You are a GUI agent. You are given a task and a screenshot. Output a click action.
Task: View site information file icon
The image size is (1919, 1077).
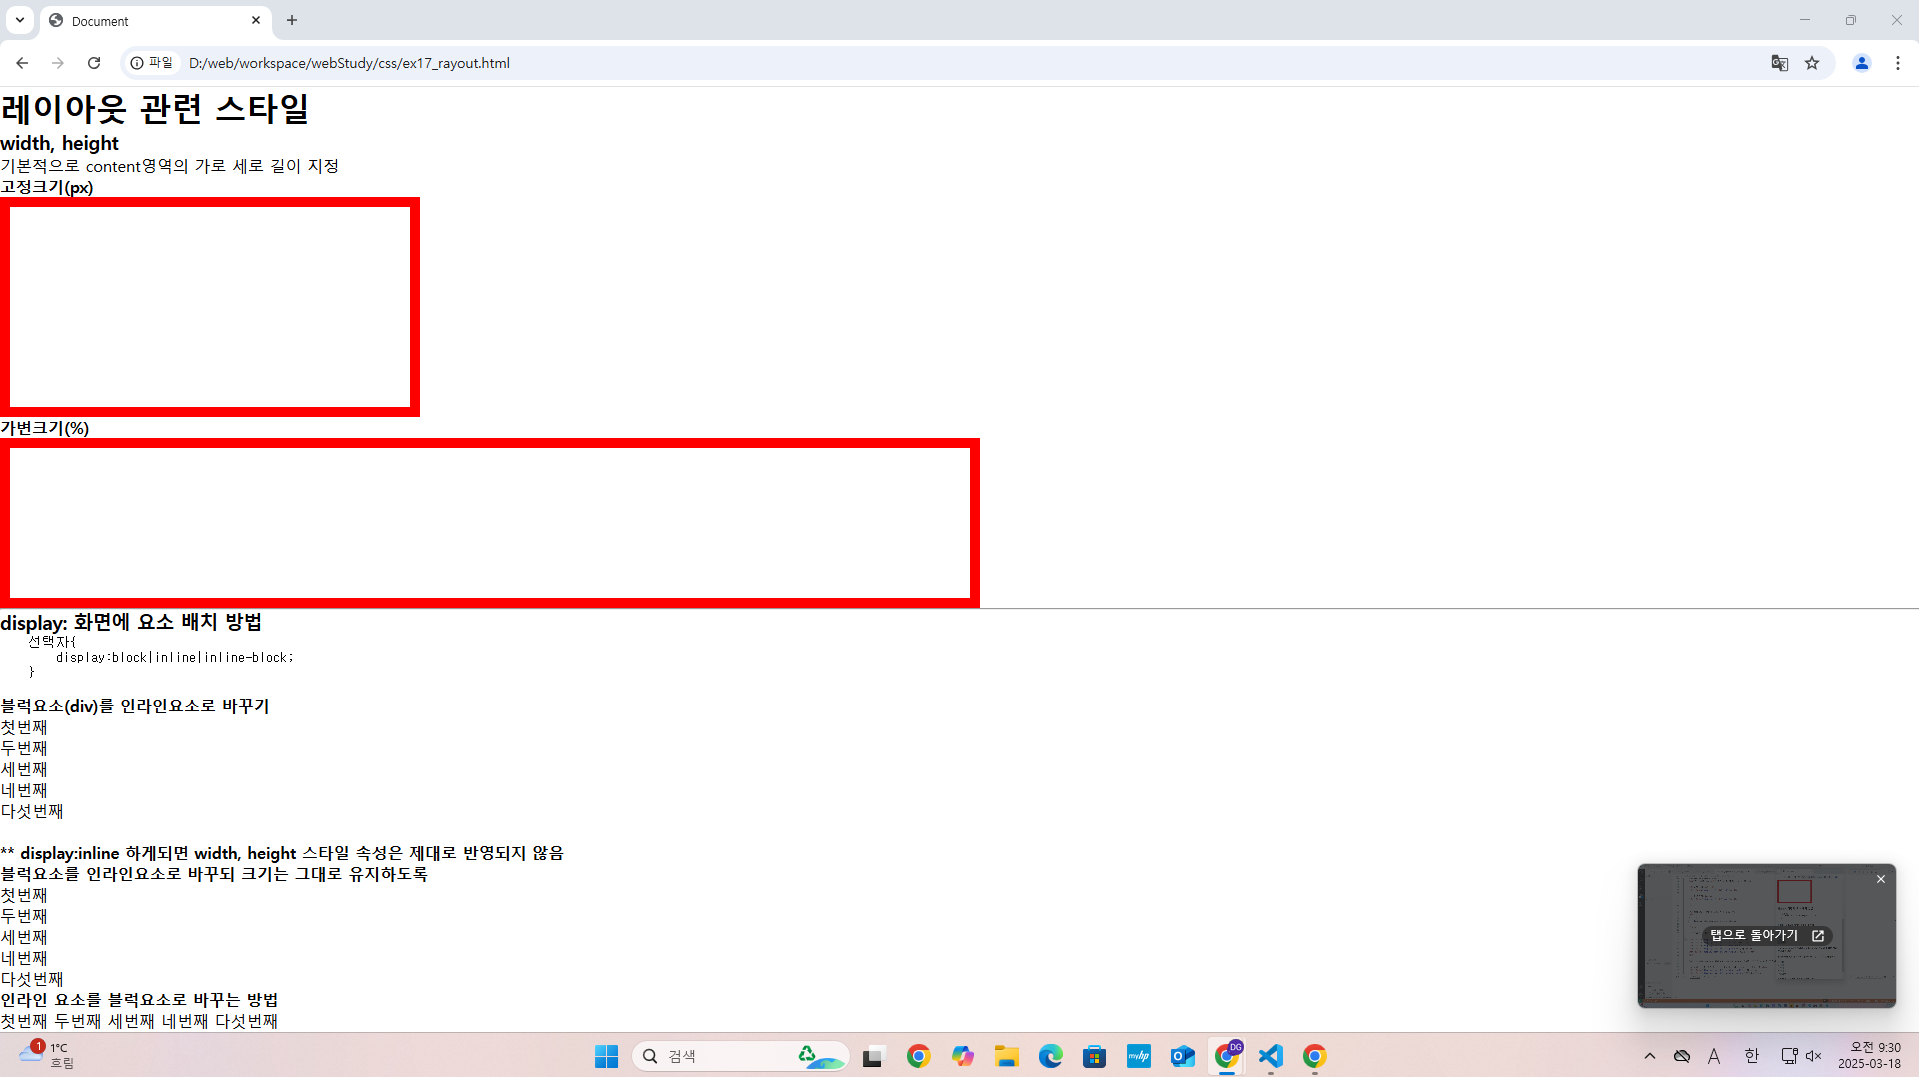tap(152, 63)
